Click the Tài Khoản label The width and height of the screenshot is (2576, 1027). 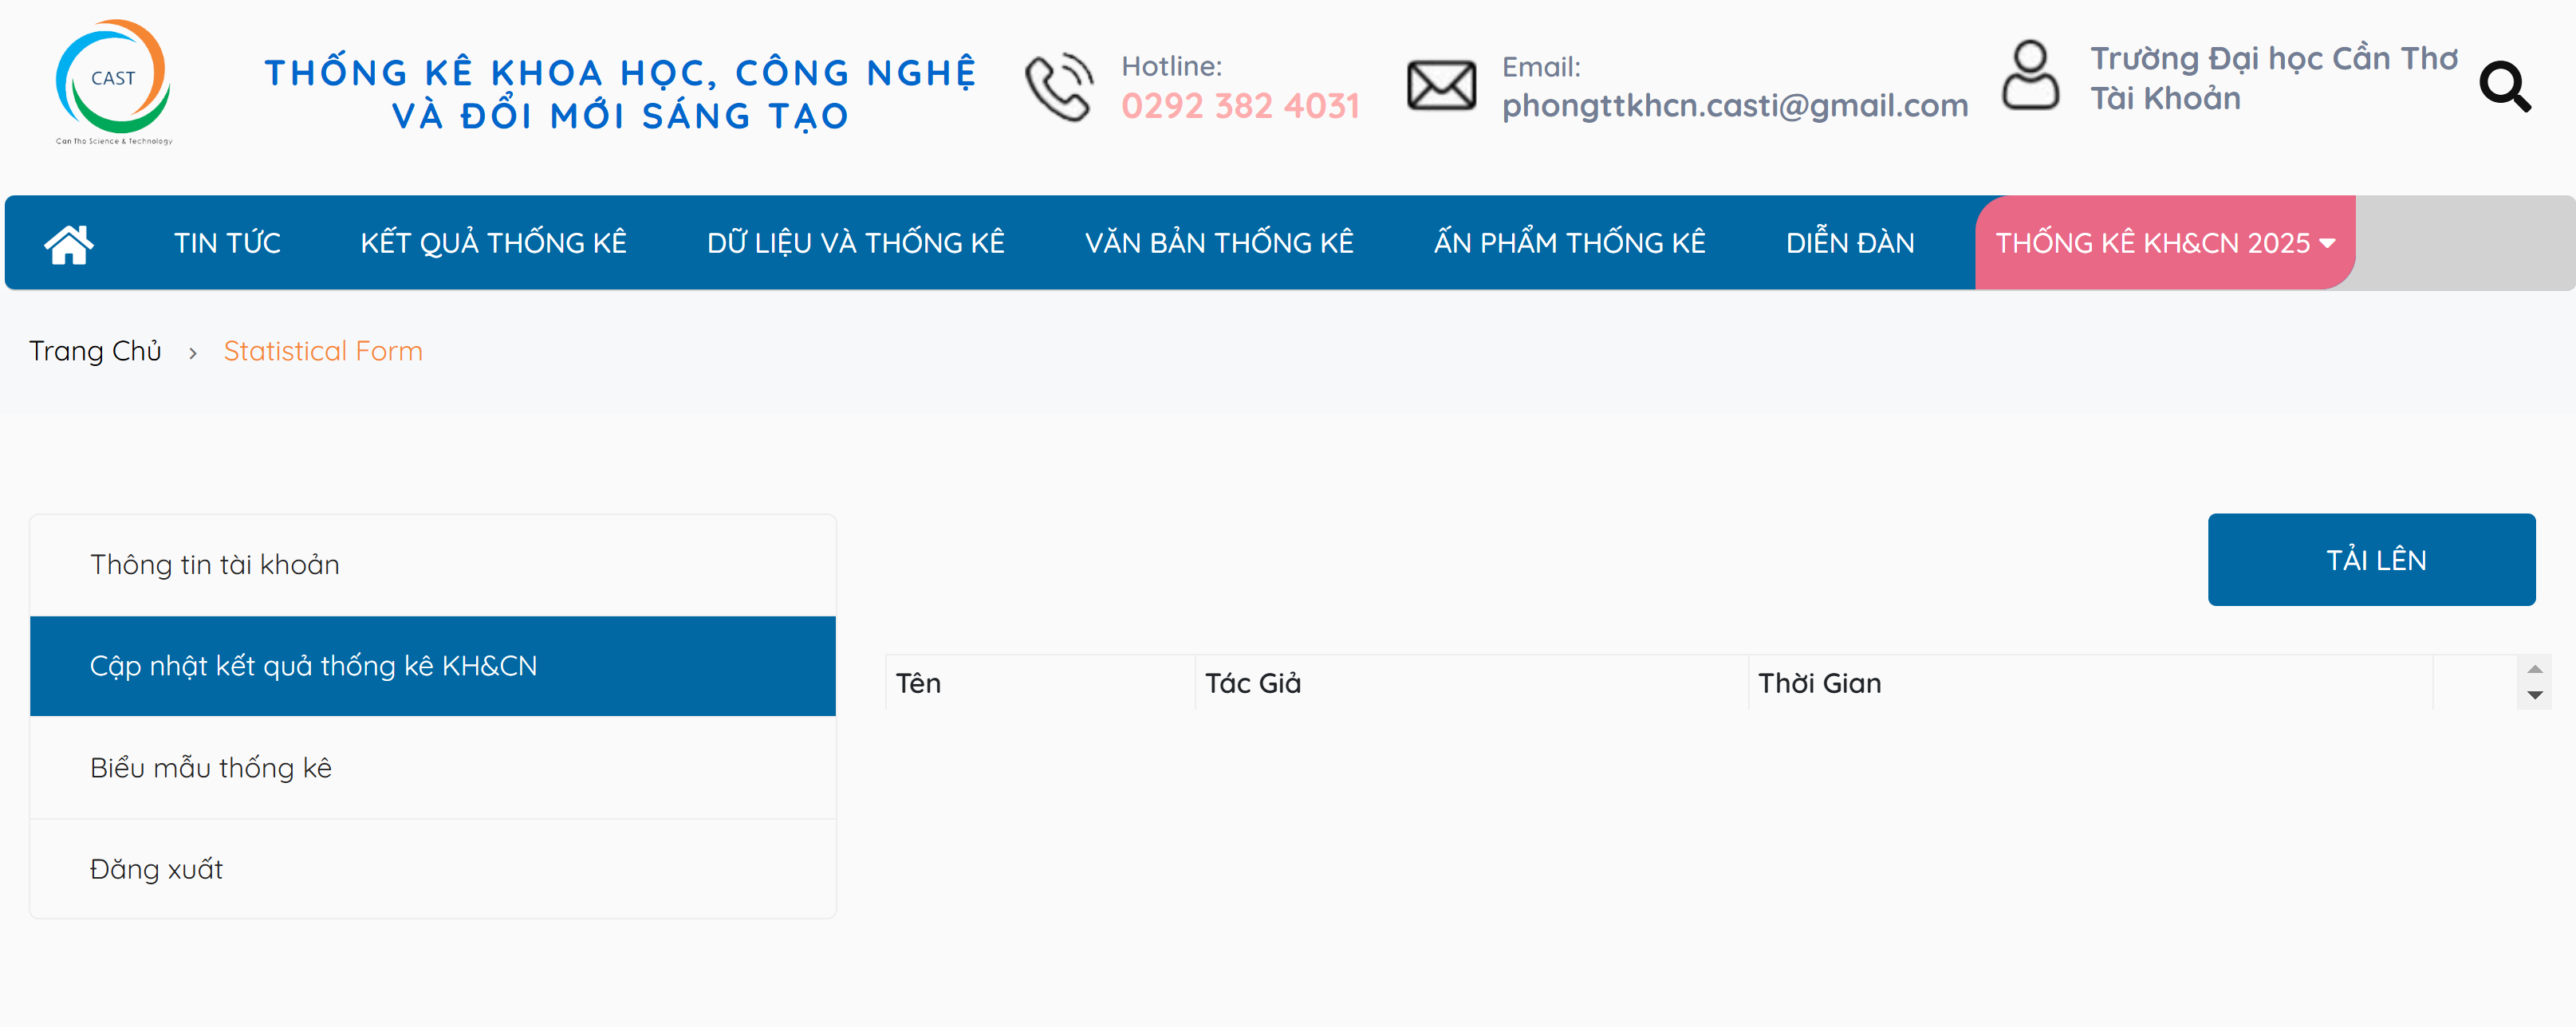coord(2165,99)
